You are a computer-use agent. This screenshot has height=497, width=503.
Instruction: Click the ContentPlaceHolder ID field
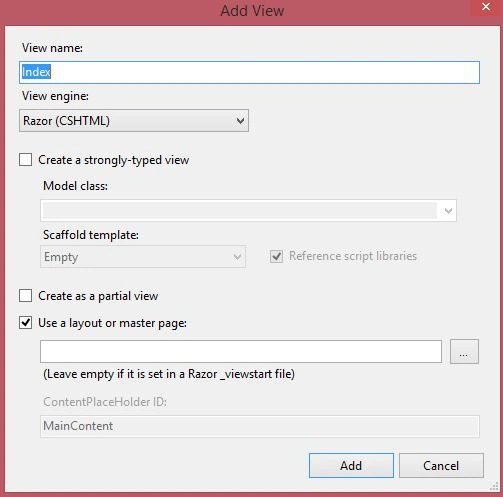point(260,426)
